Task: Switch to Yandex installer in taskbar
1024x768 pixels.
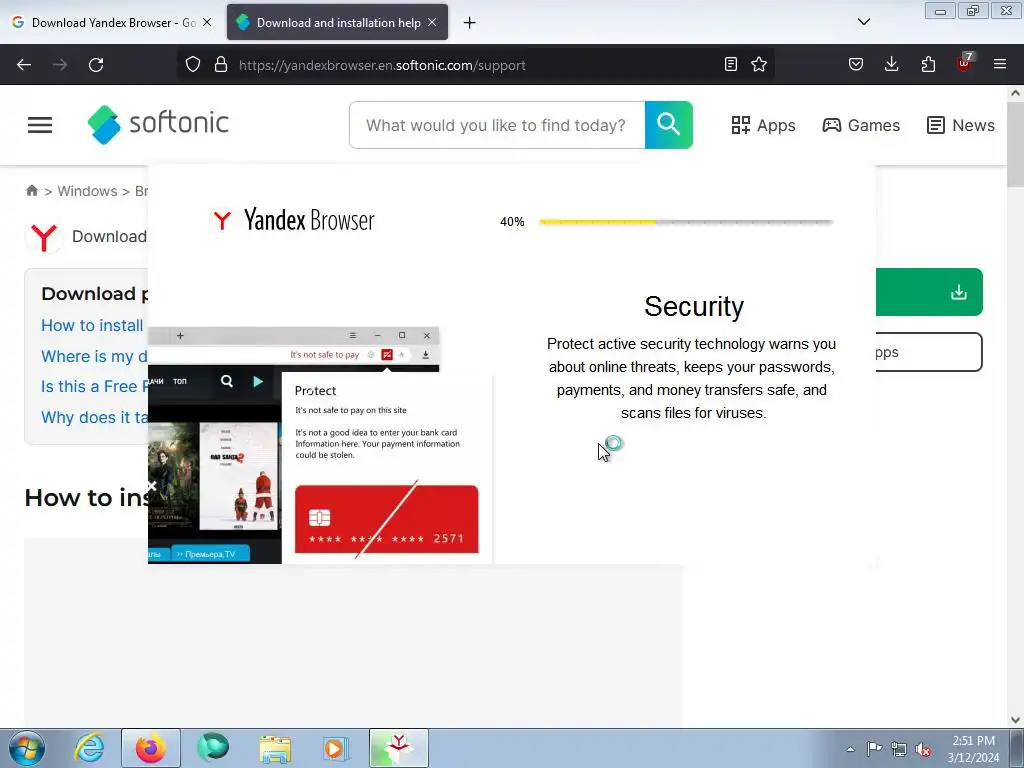Action: (398, 748)
